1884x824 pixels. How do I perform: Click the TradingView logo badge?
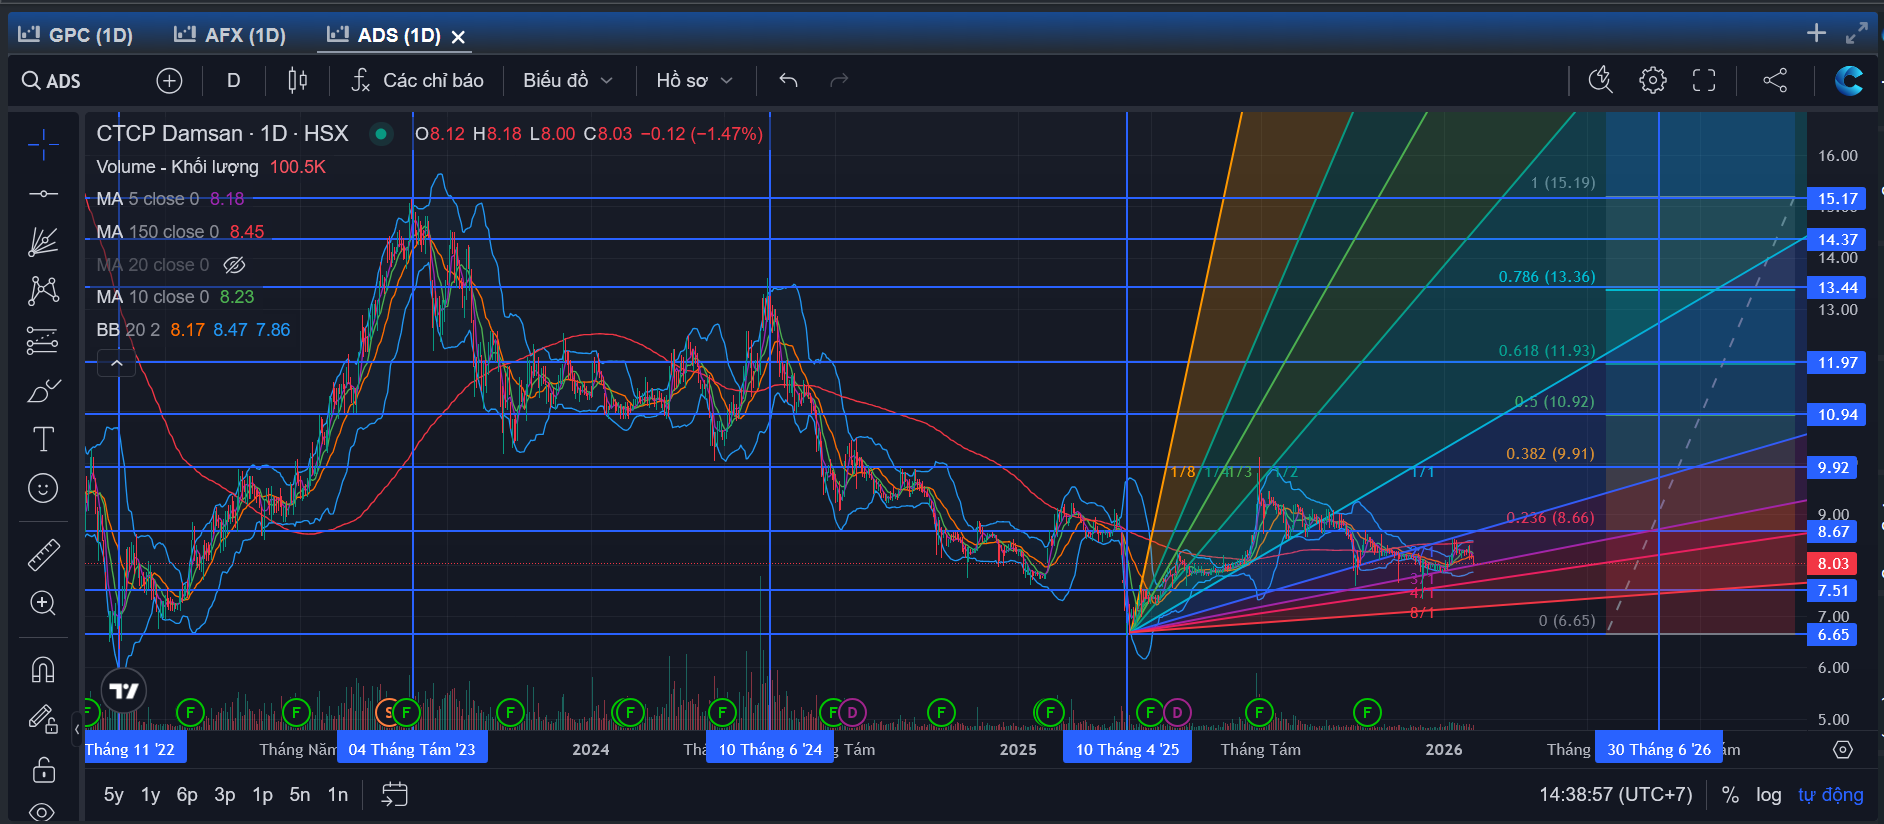click(124, 691)
